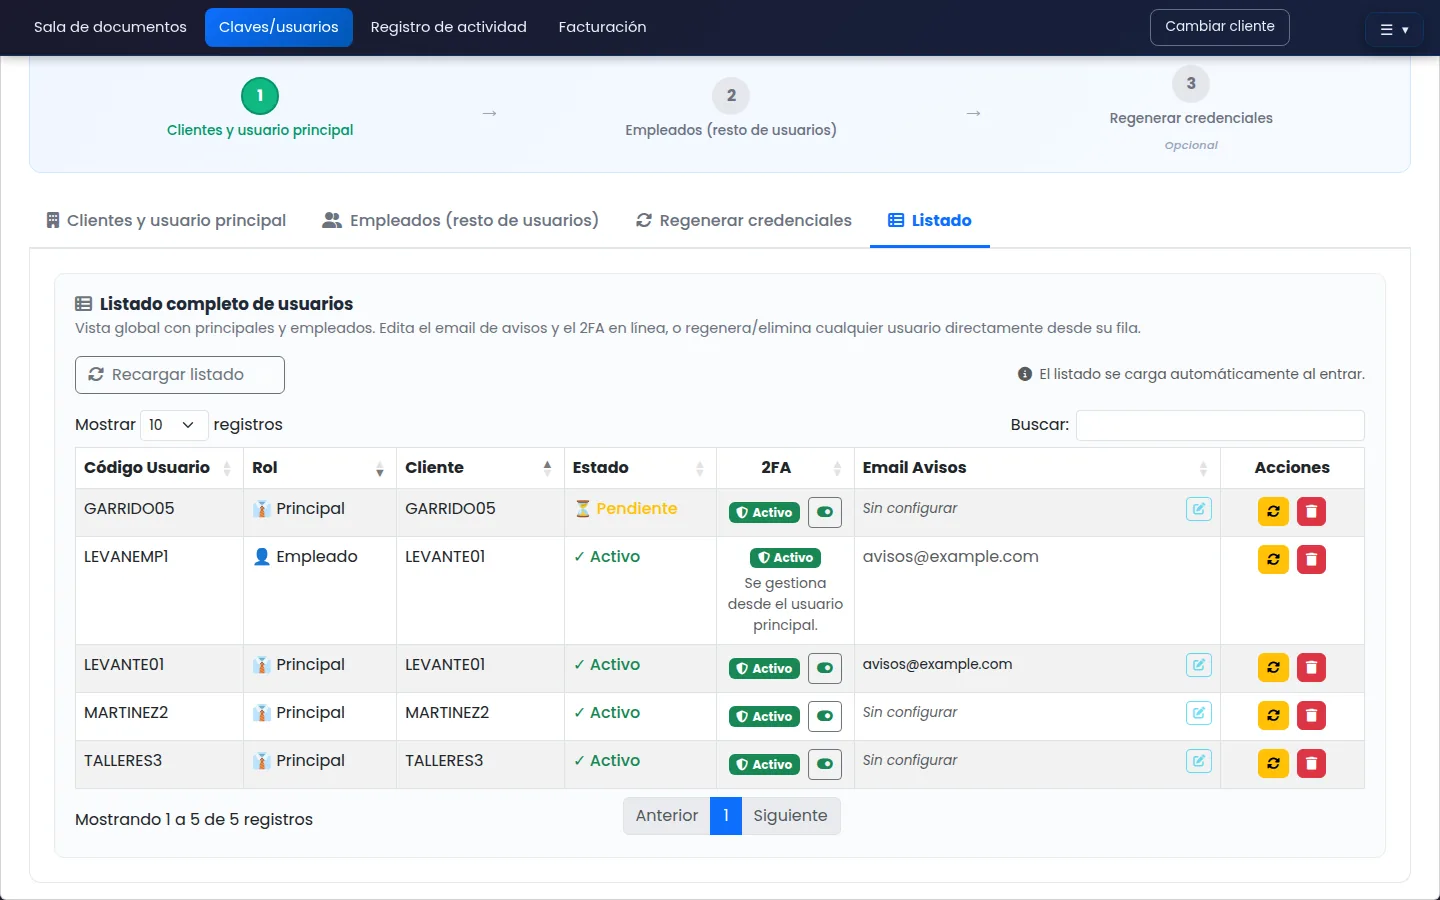Toggle 2FA switch for MARTINEZ2
1440x900 pixels.
825,716
